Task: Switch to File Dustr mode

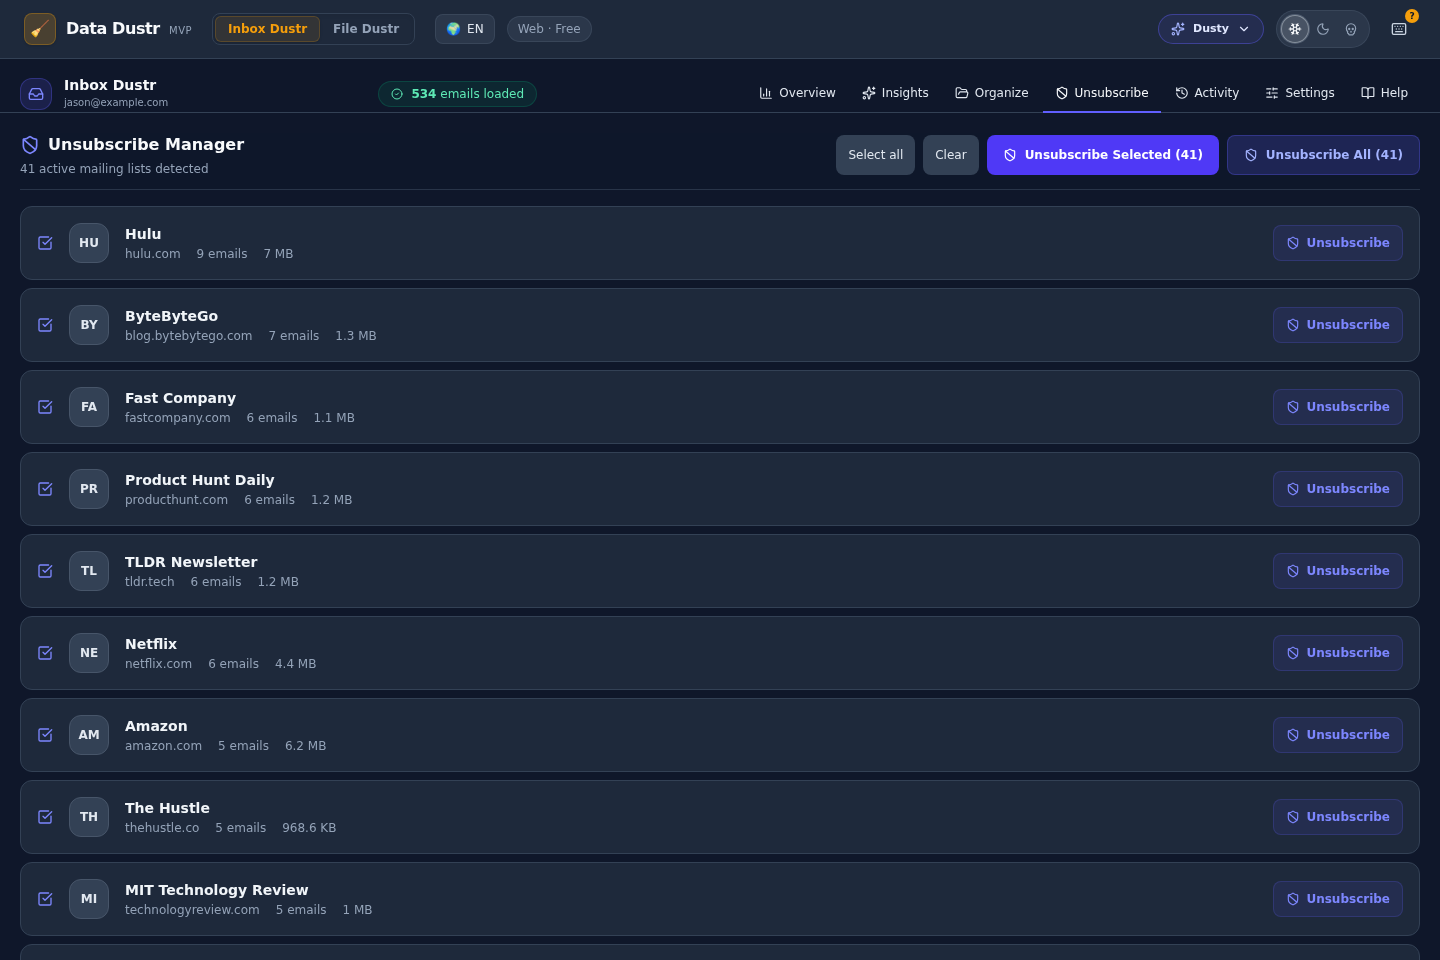Action: (x=366, y=29)
